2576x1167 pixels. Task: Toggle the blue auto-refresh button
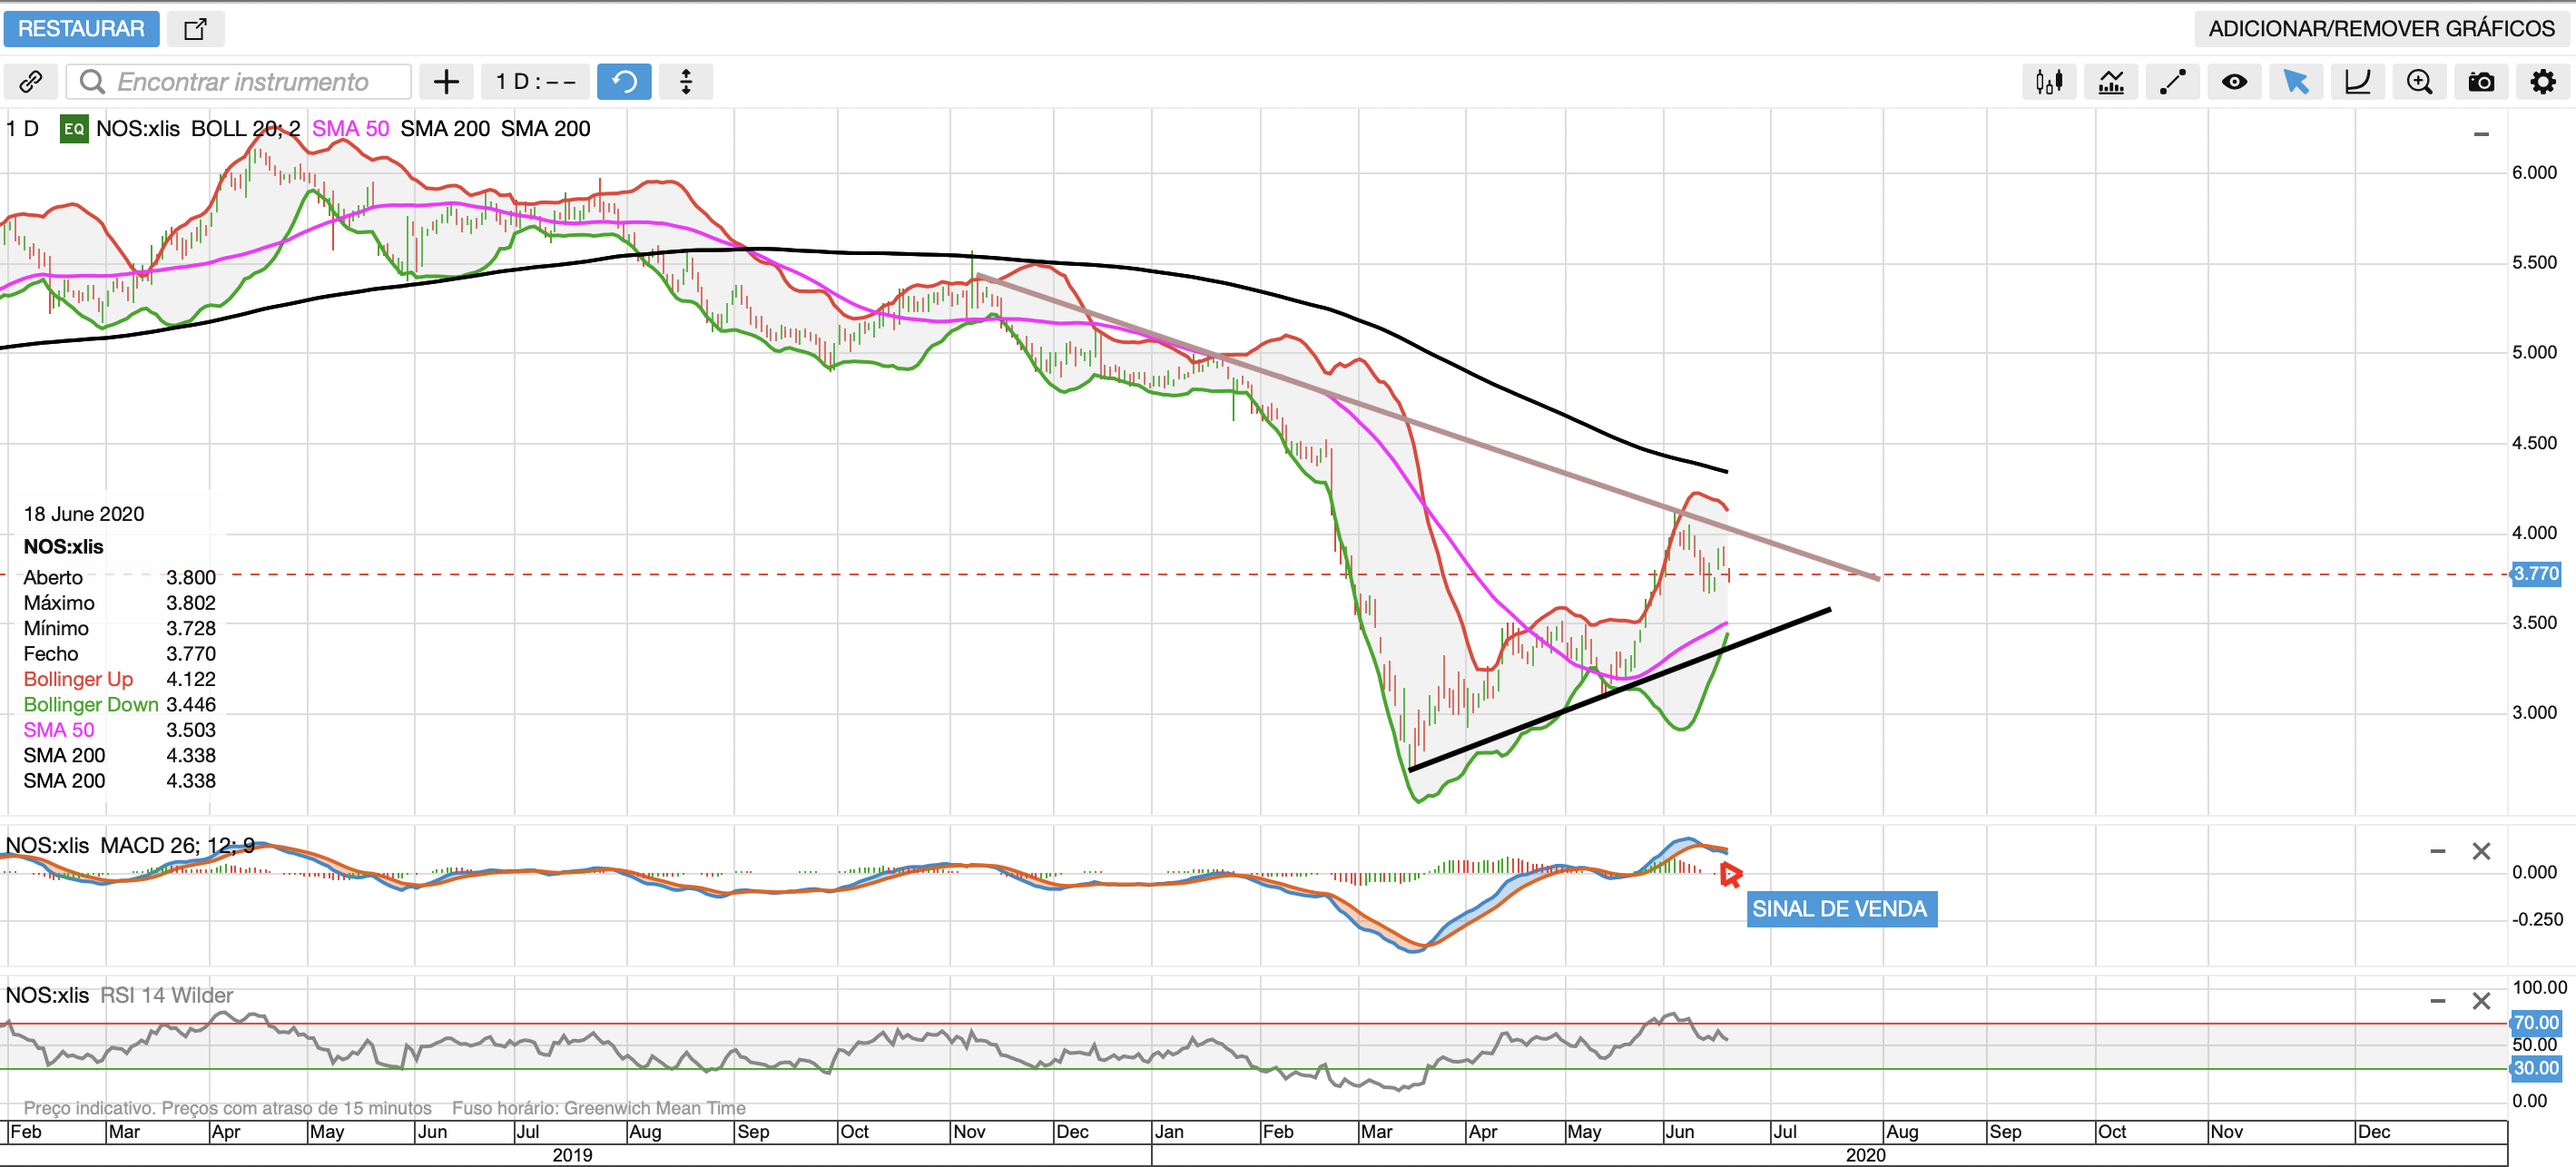pos(624,82)
